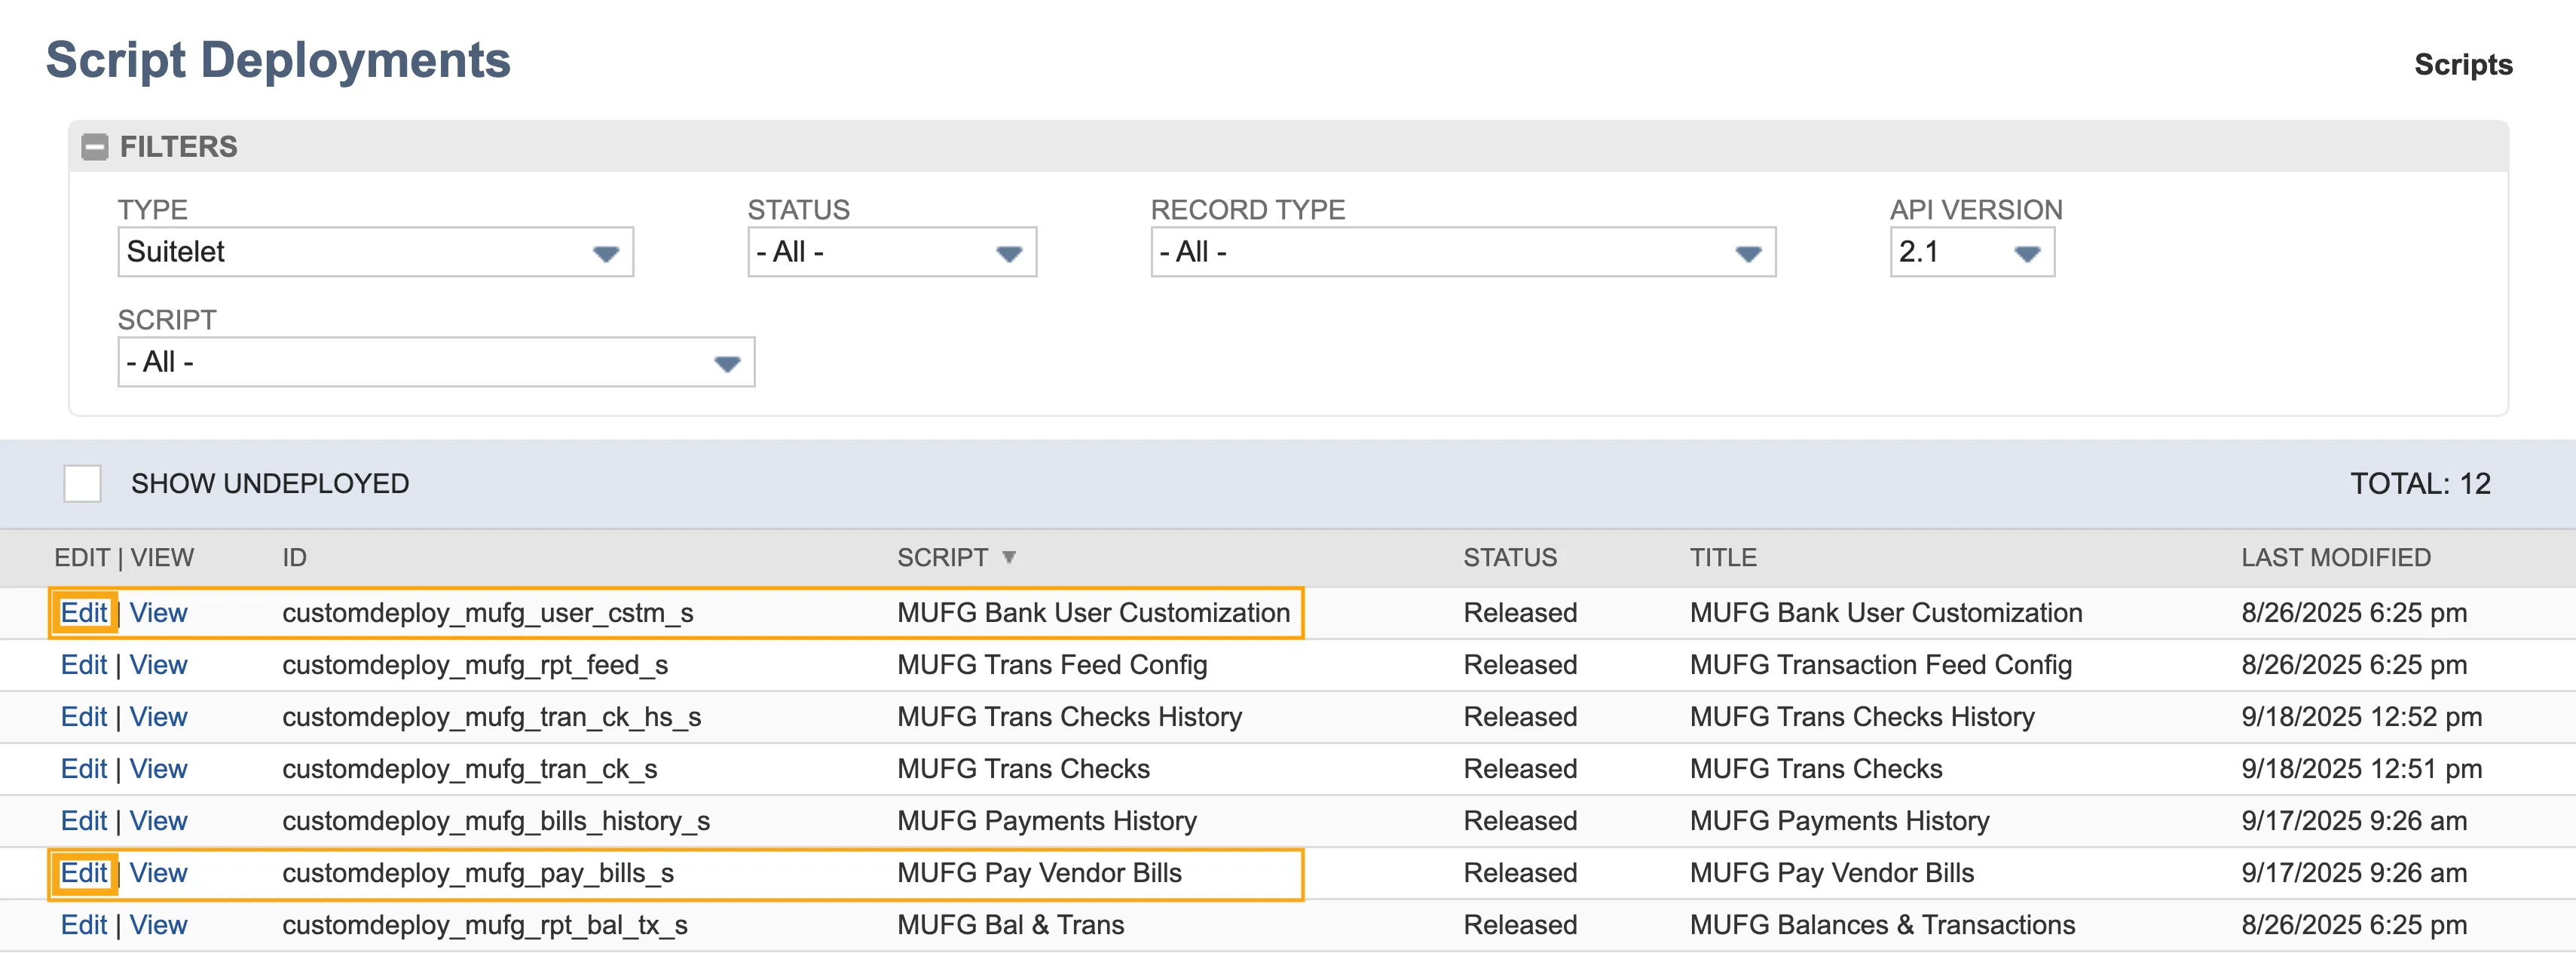The width and height of the screenshot is (2576, 953).
Task: Sort by the Script column header
Action: point(942,558)
